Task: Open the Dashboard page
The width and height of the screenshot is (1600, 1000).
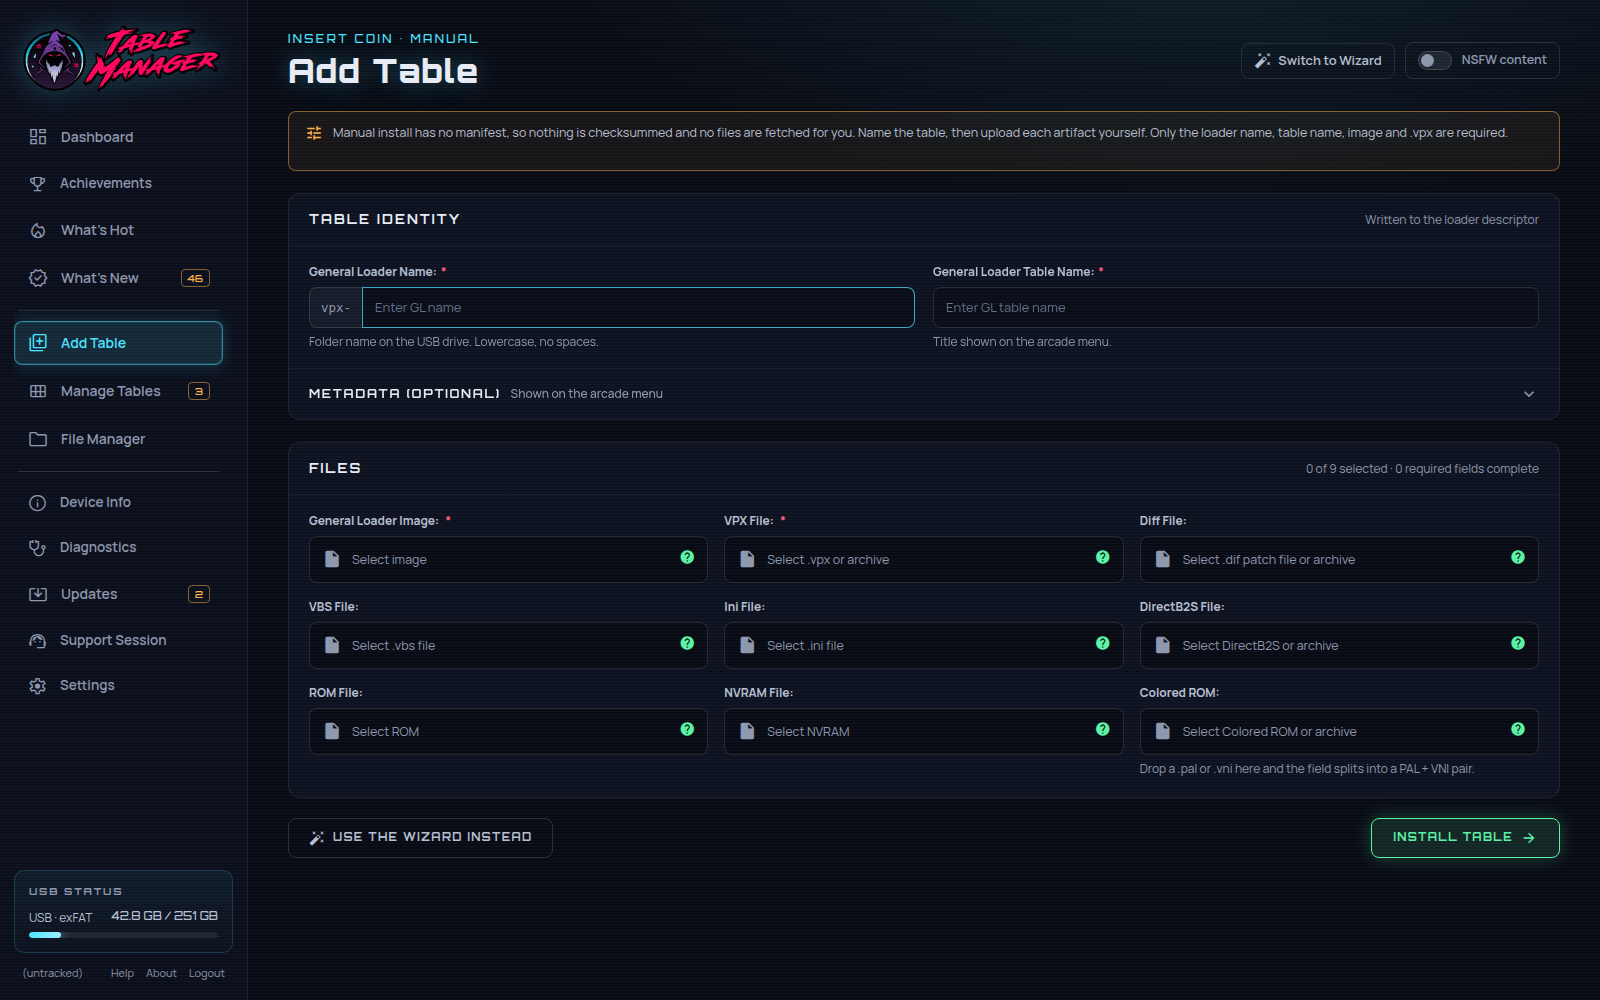Action: 118,137
